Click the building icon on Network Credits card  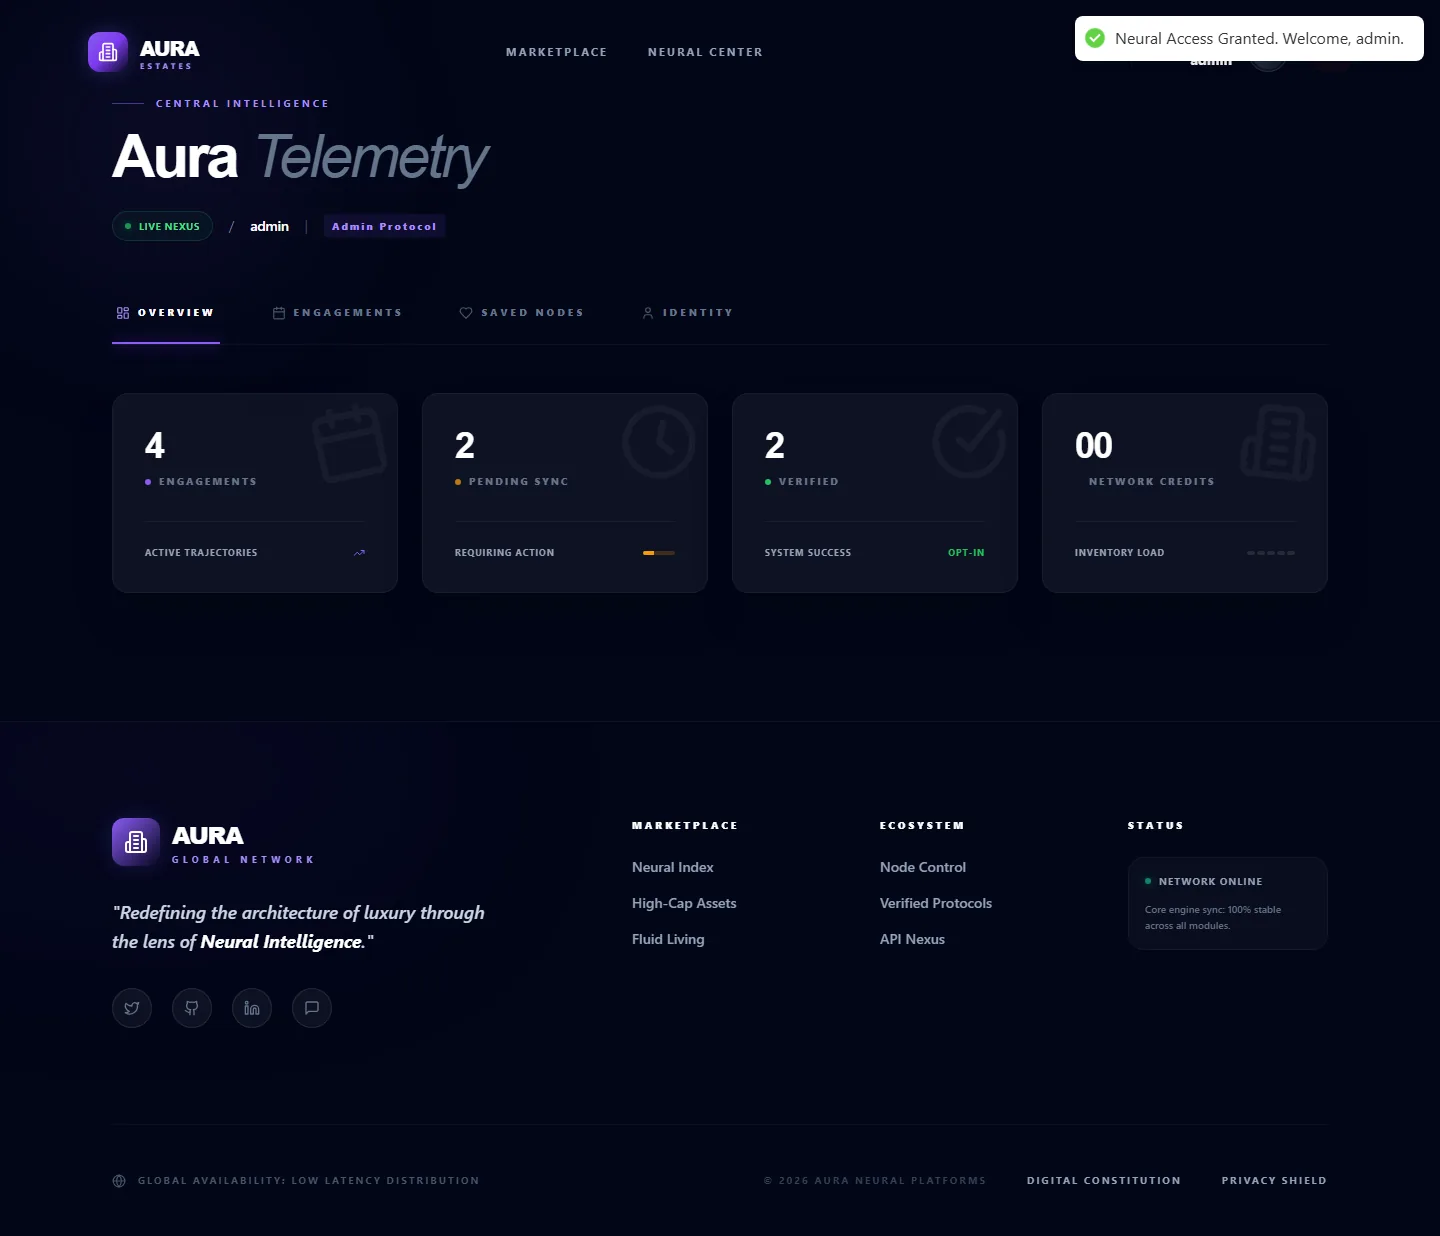click(1278, 443)
